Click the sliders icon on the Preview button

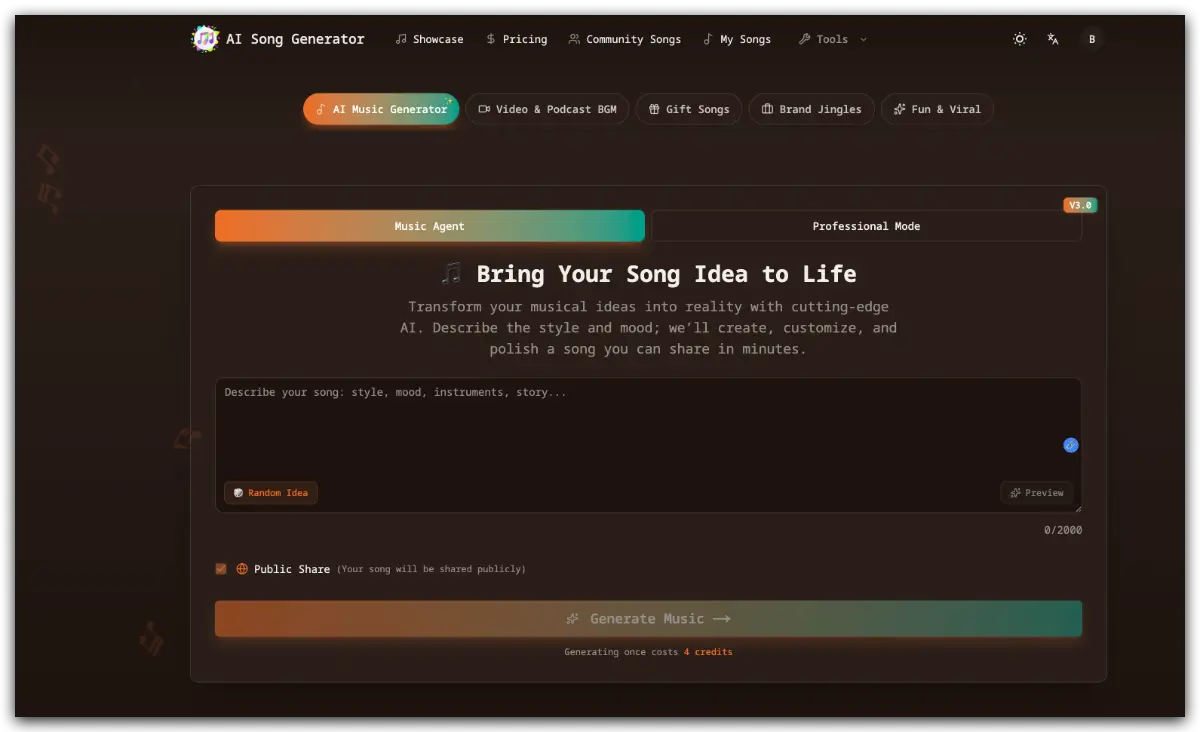[1014, 492]
